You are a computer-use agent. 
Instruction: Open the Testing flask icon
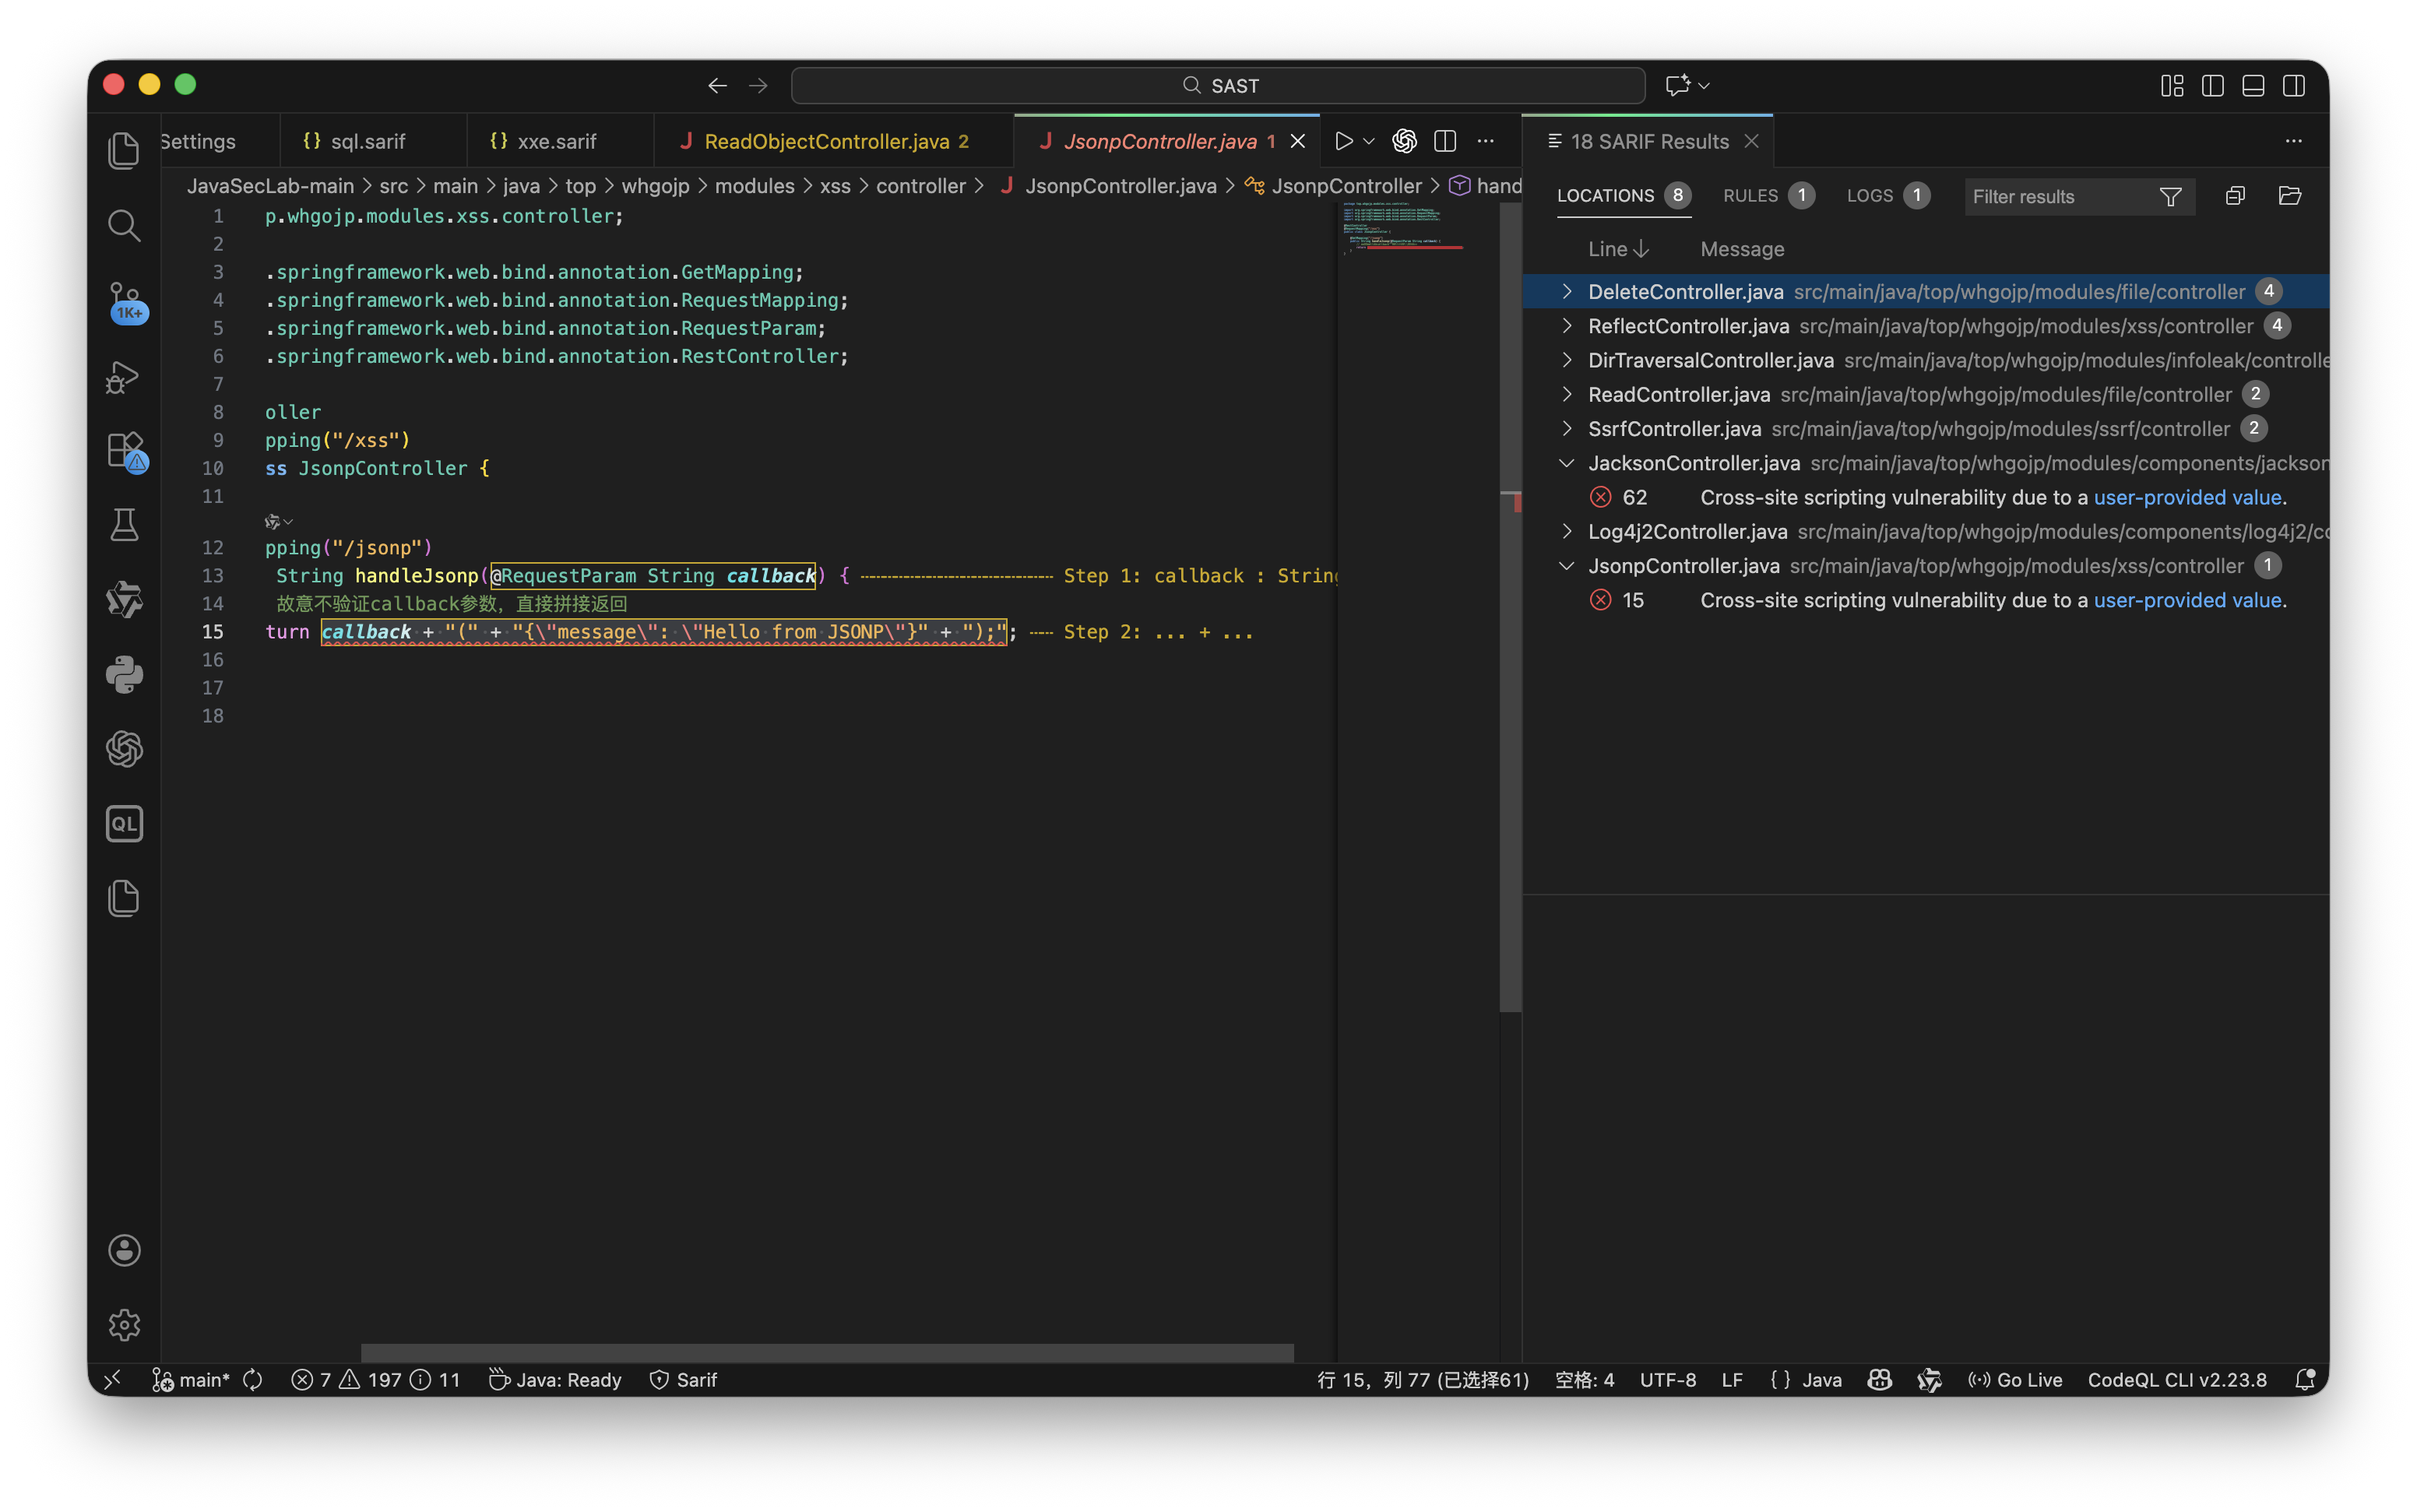pyautogui.click(x=124, y=525)
